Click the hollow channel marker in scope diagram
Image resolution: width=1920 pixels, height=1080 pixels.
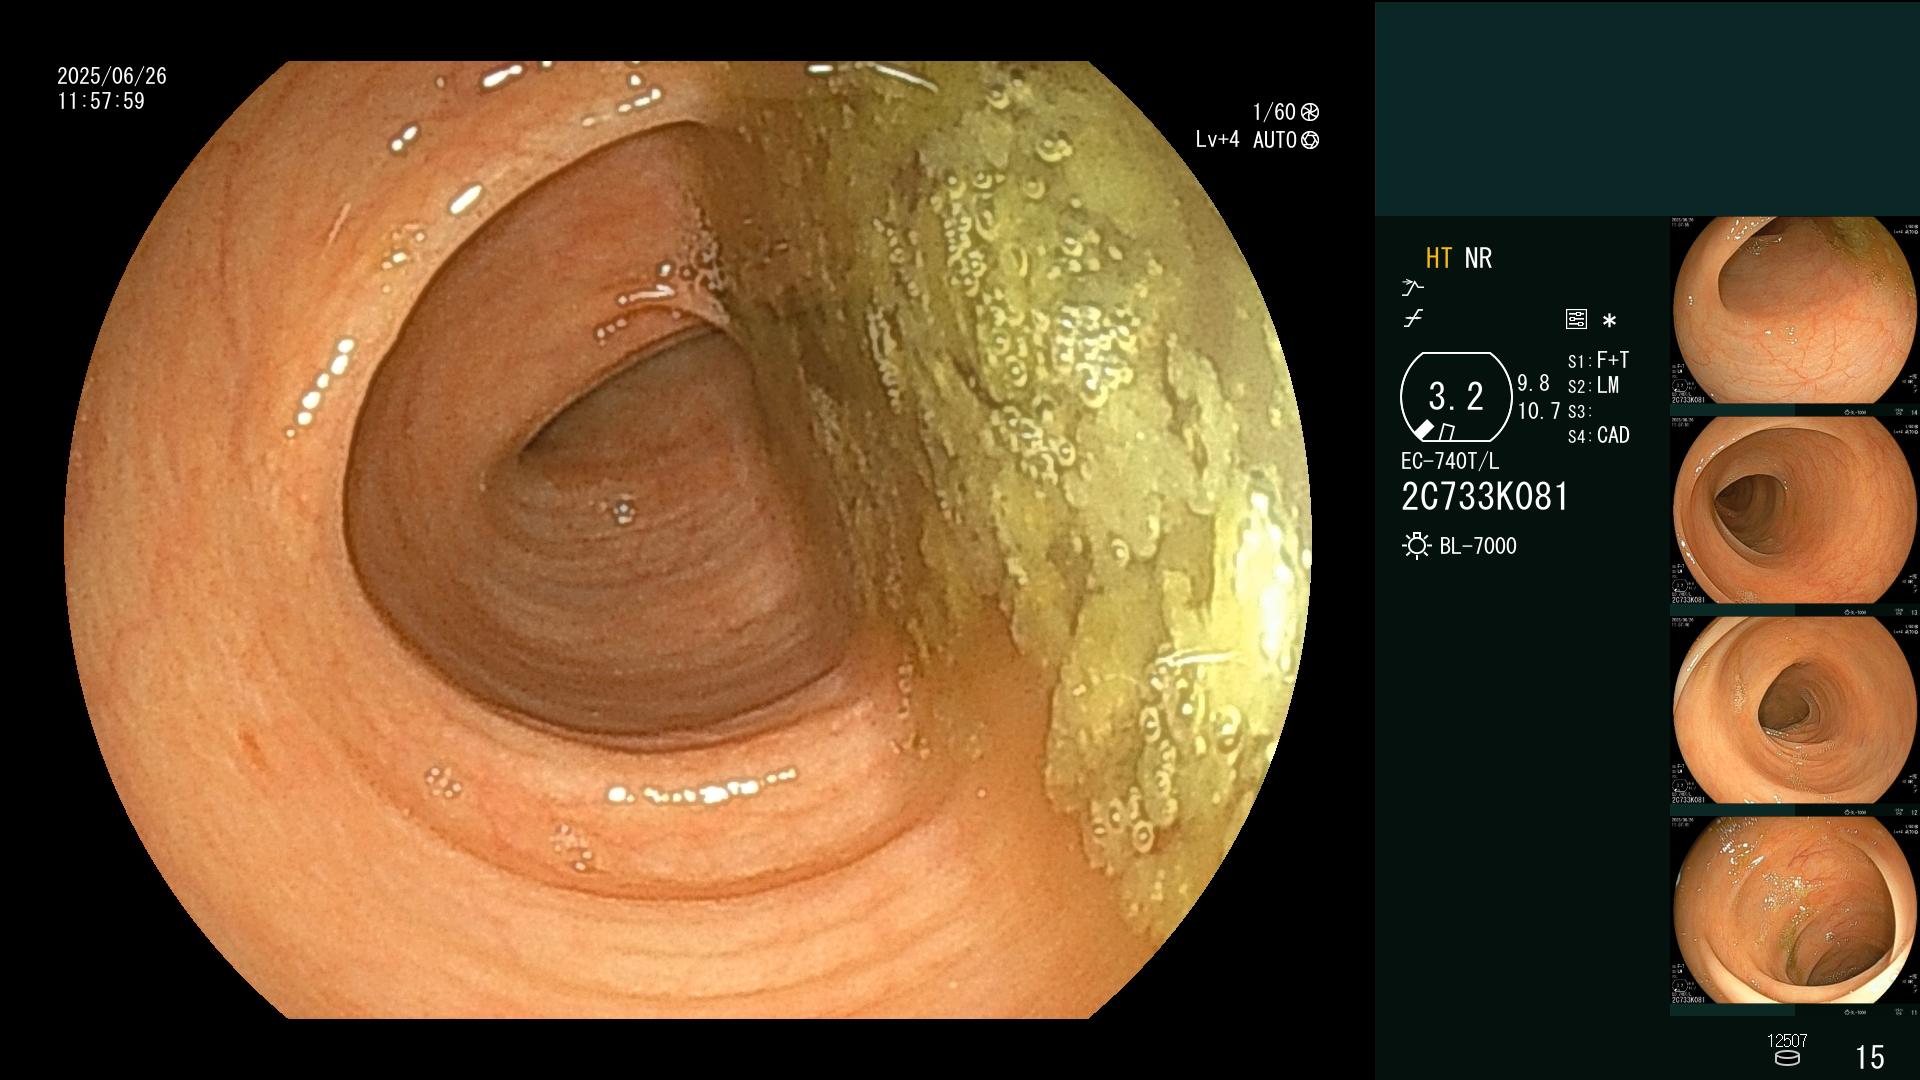pos(1446,432)
